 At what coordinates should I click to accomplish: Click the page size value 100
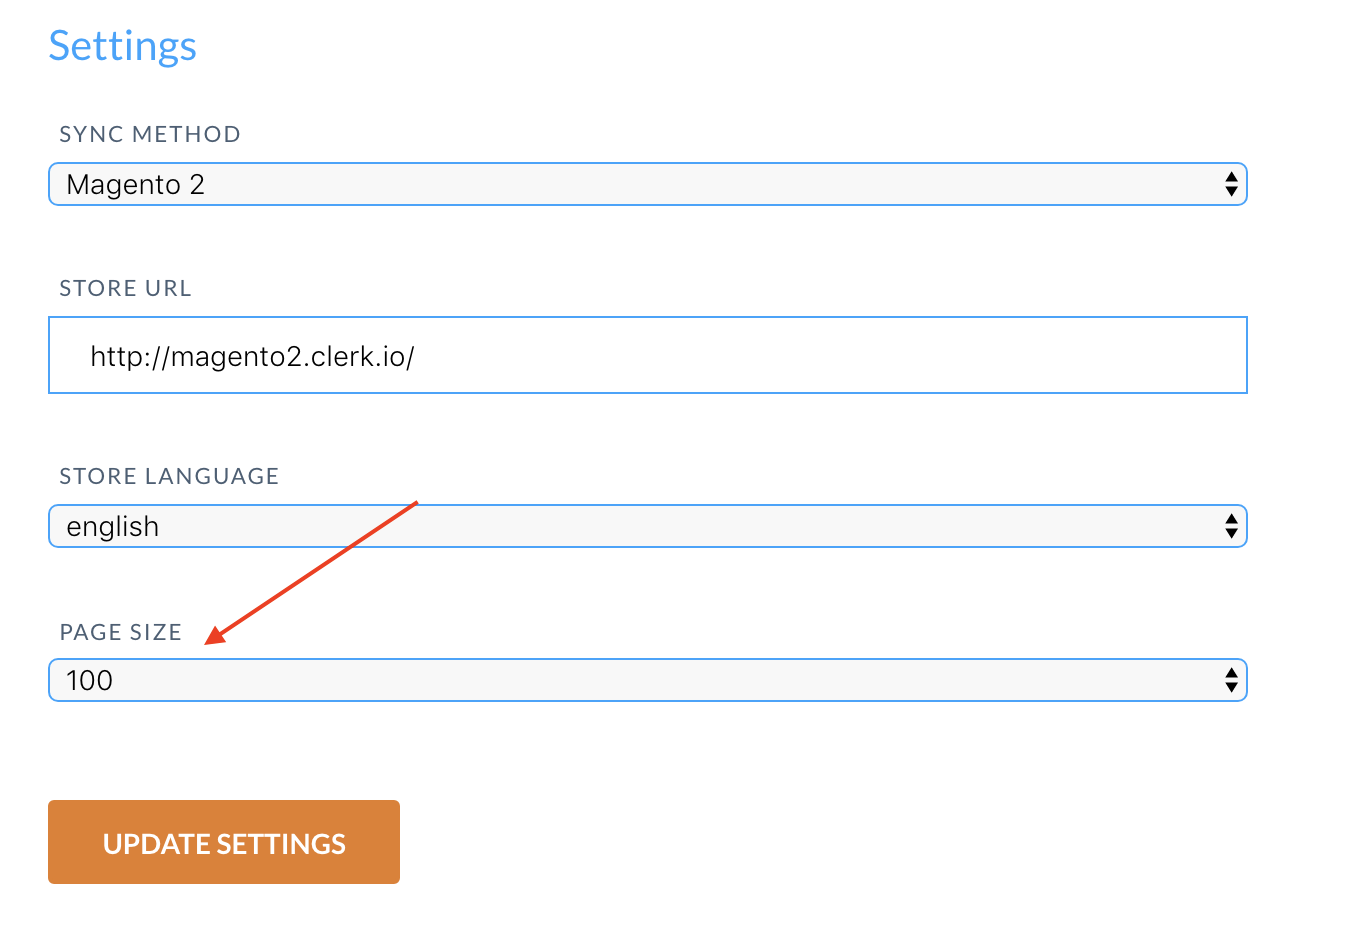[x=89, y=681]
